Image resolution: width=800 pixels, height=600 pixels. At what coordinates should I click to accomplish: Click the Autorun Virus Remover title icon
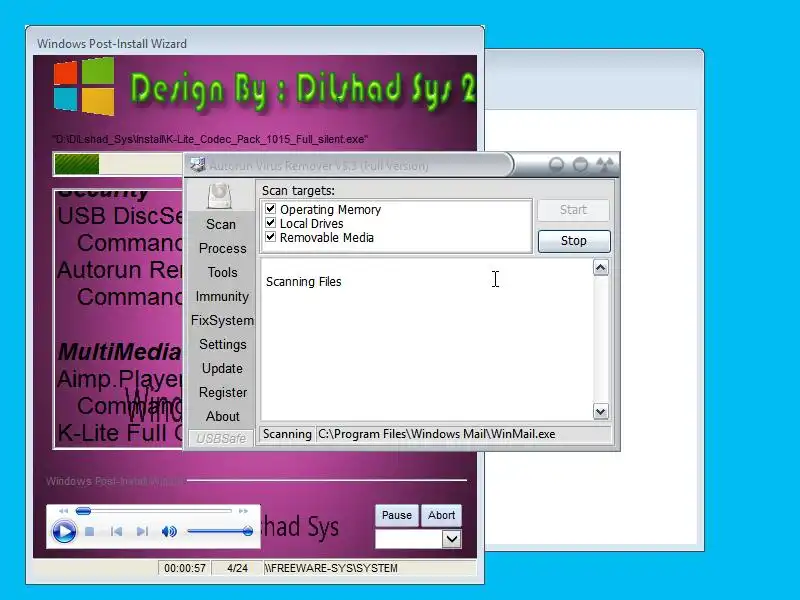(197, 165)
